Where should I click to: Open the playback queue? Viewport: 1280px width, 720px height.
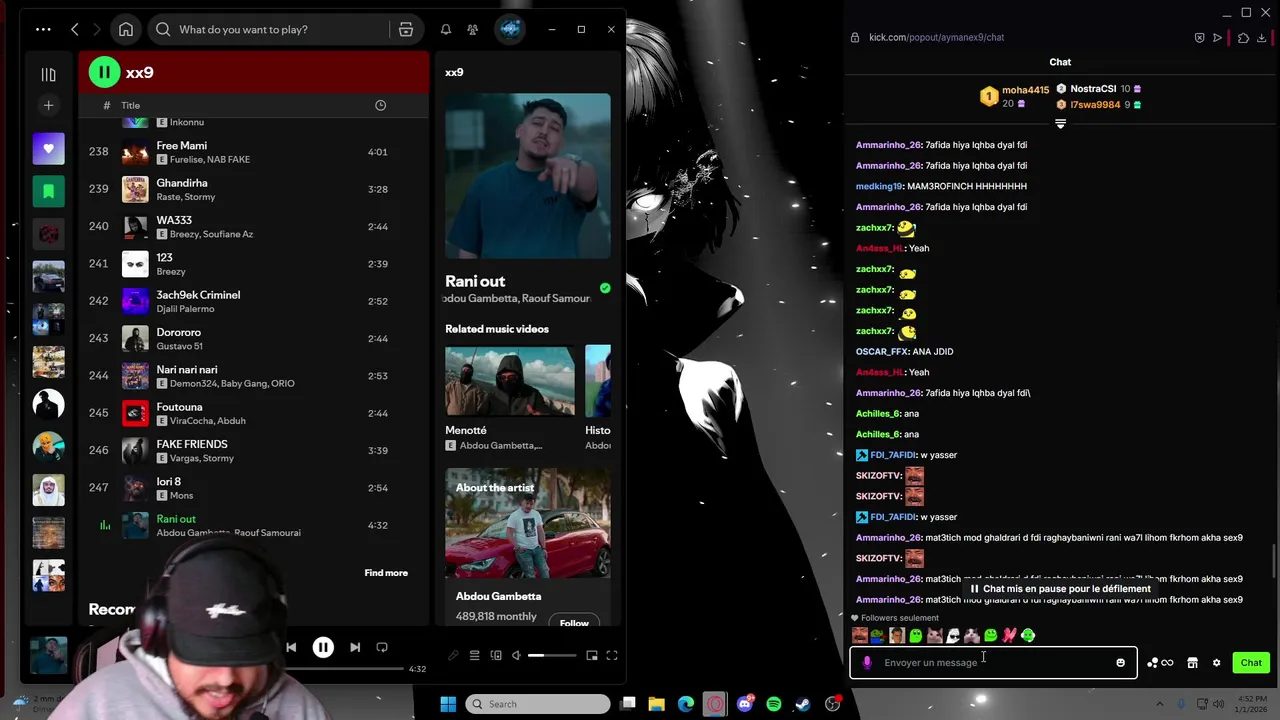pos(475,656)
